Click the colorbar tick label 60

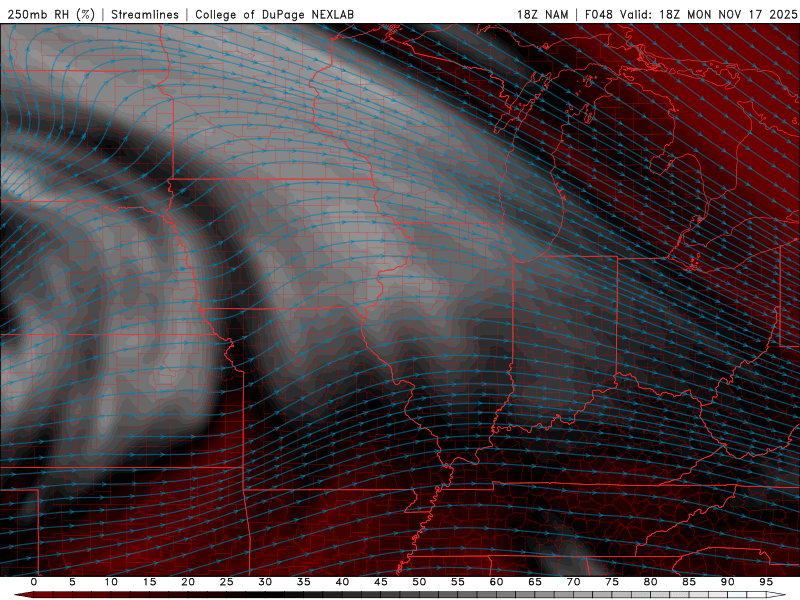point(496,582)
